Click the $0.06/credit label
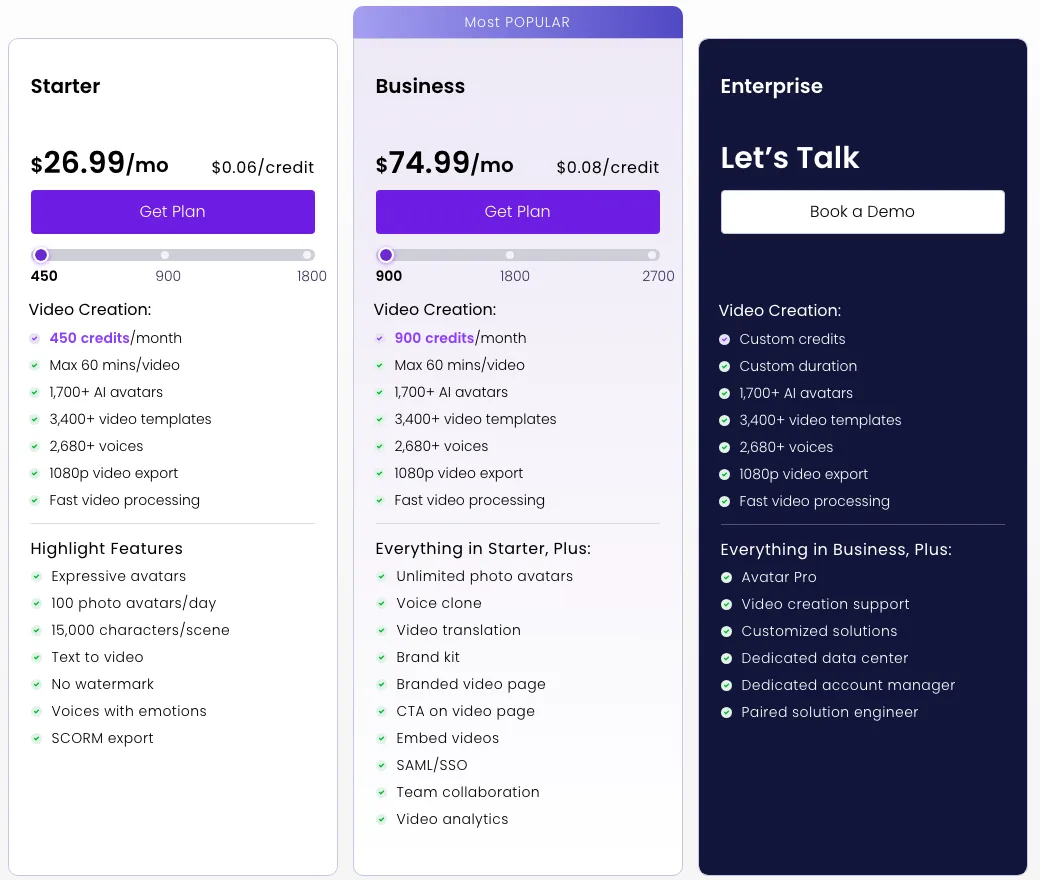The height and width of the screenshot is (880, 1040). [263, 167]
